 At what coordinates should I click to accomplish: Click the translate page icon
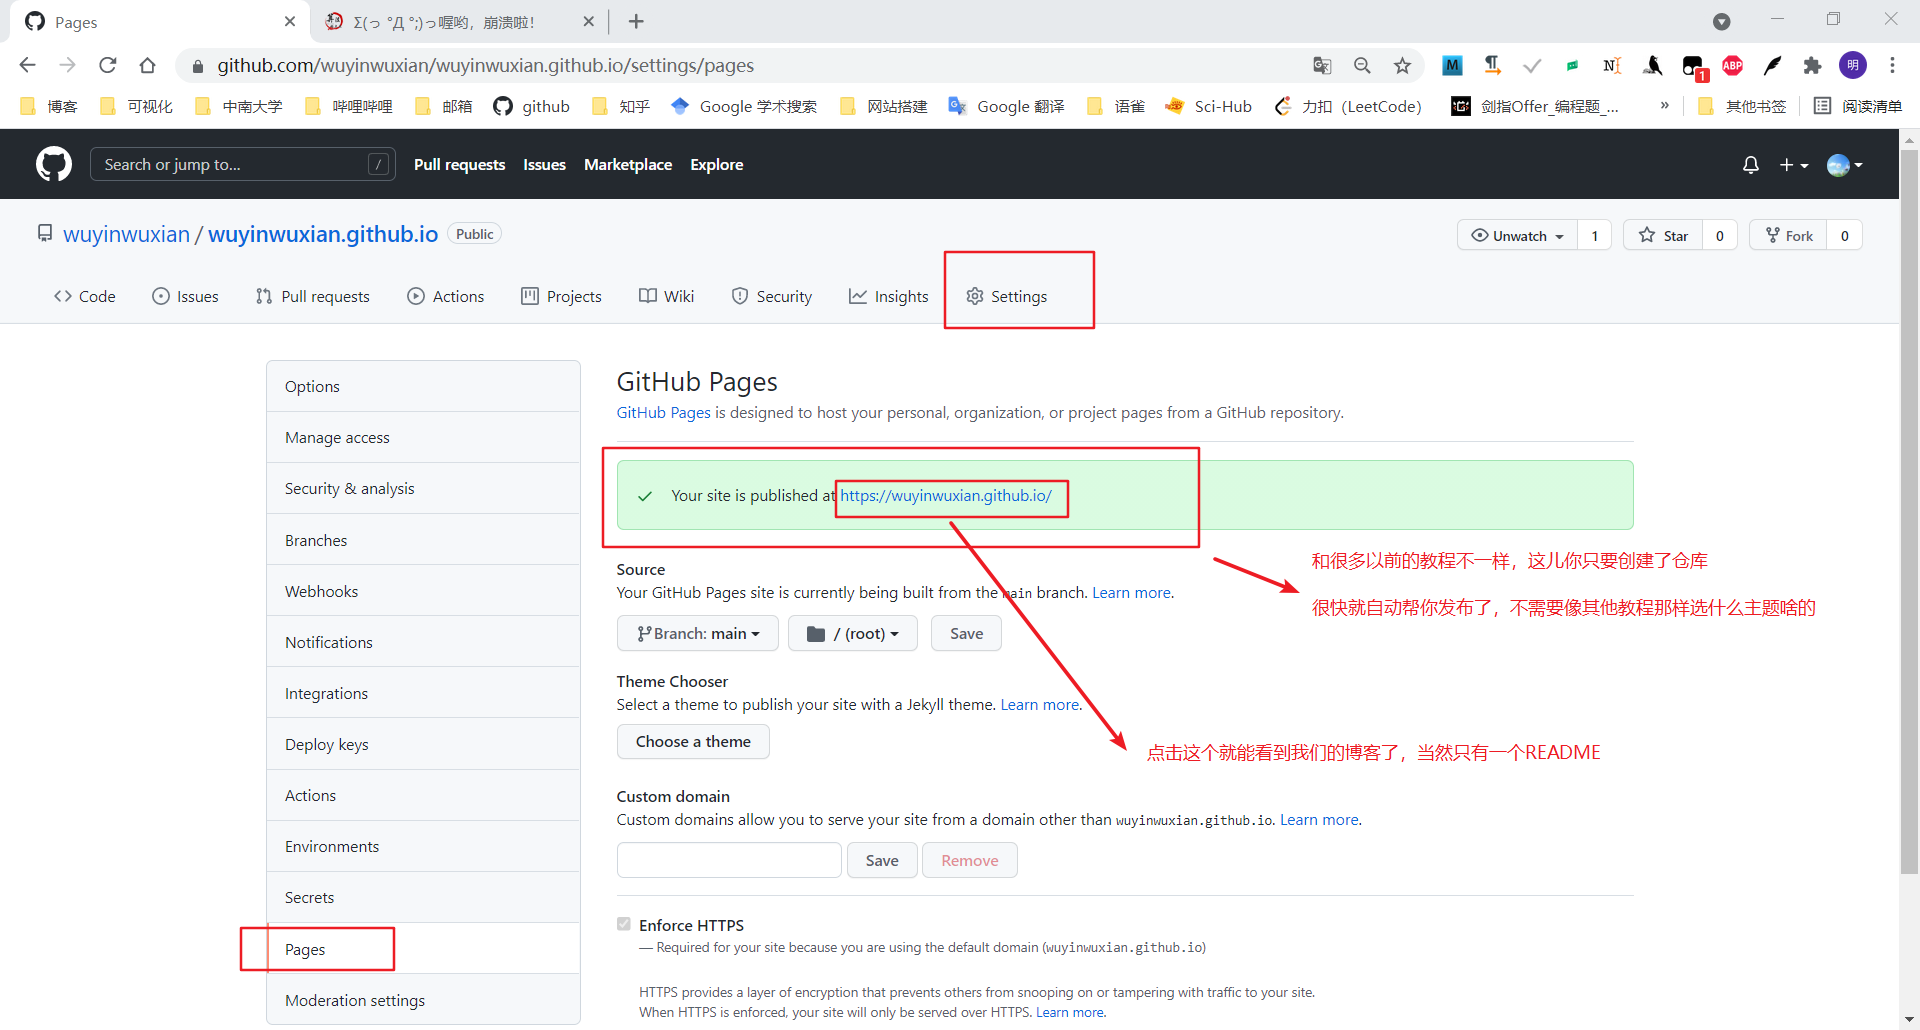(x=1322, y=65)
